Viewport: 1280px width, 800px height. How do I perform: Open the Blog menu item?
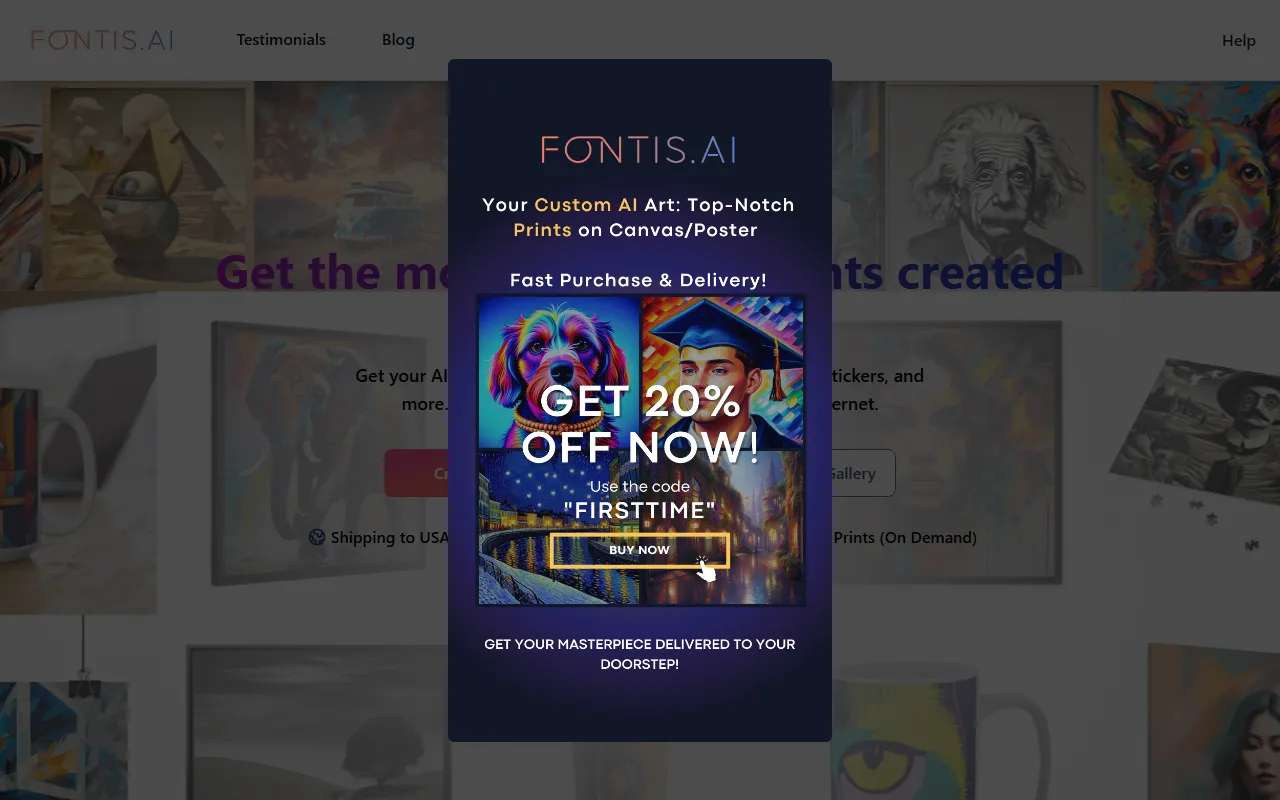pos(398,40)
